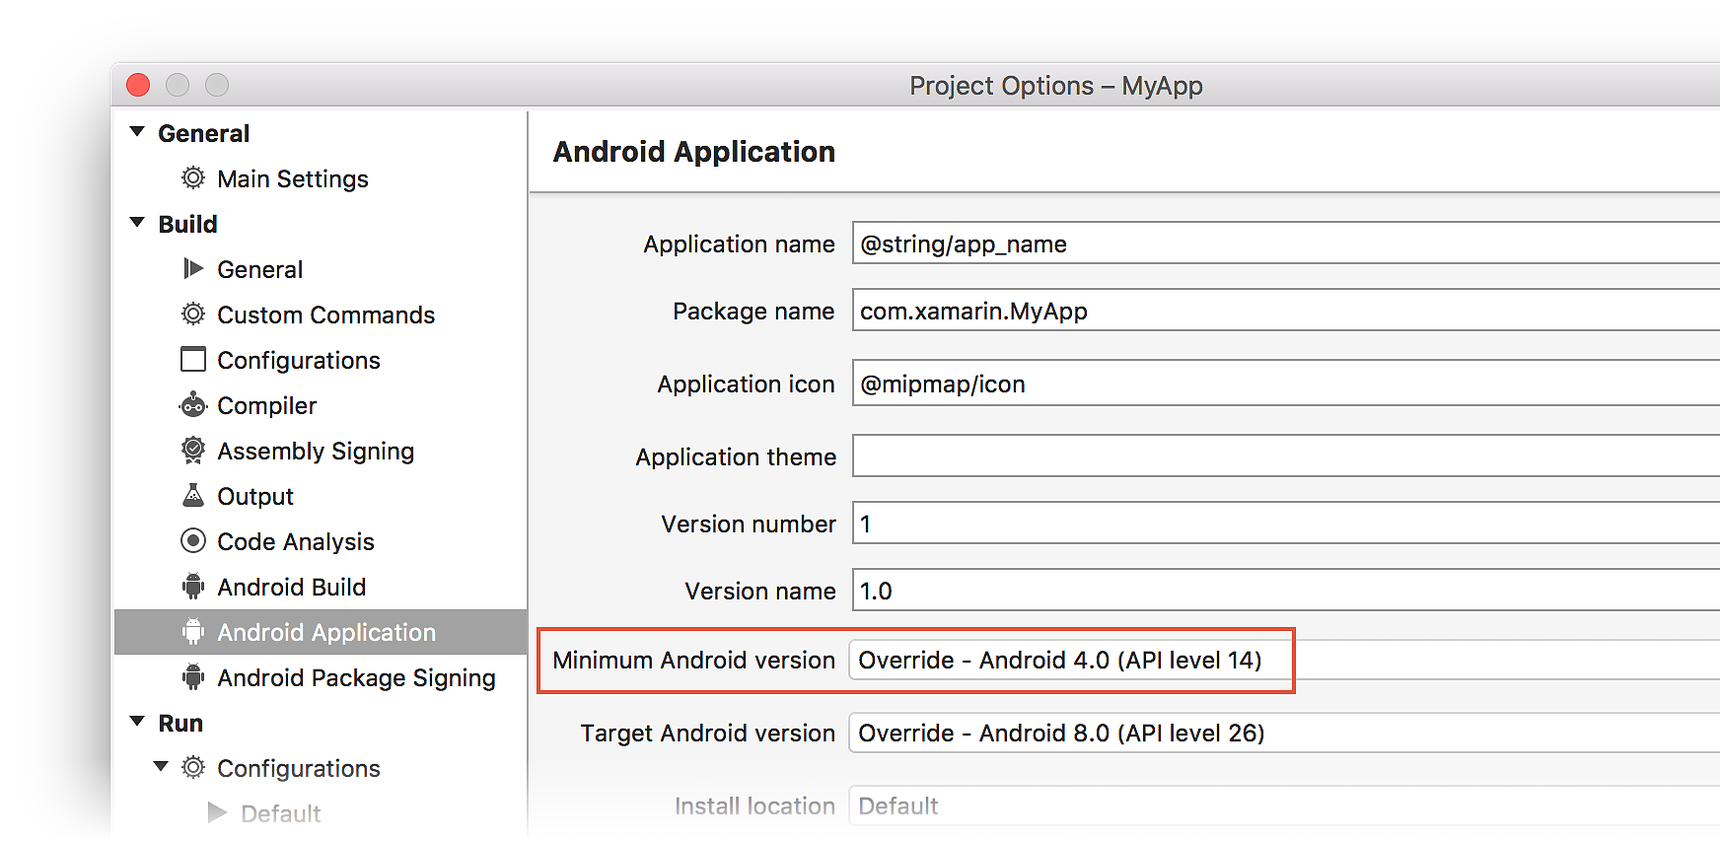Click the Custom Commands gear icon
Viewport: 1720px width, 842px height.
pyautogui.click(x=193, y=314)
